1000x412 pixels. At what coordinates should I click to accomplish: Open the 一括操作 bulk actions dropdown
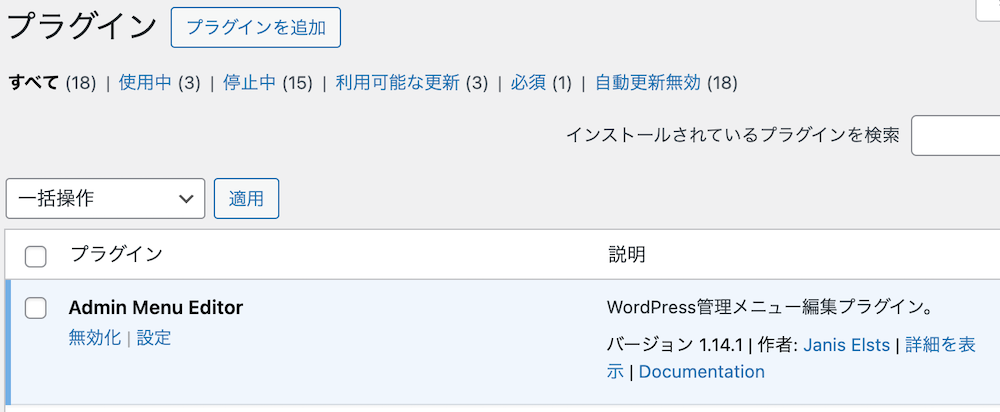click(105, 198)
